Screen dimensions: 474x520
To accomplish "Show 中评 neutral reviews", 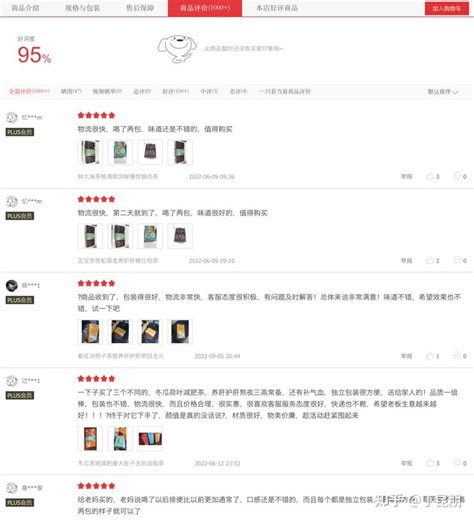I will 209,91.
